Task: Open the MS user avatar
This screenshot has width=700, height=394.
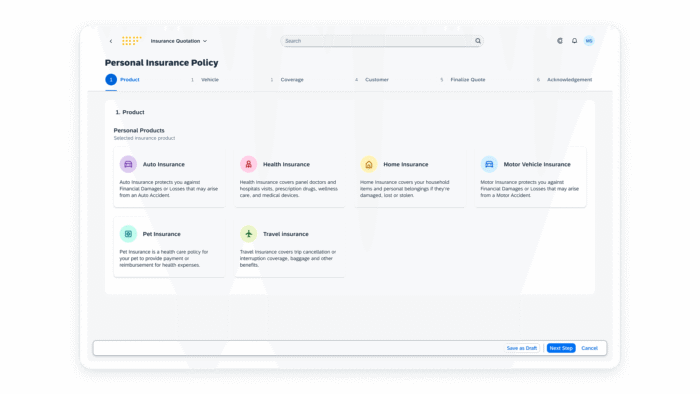Action: 589,41
